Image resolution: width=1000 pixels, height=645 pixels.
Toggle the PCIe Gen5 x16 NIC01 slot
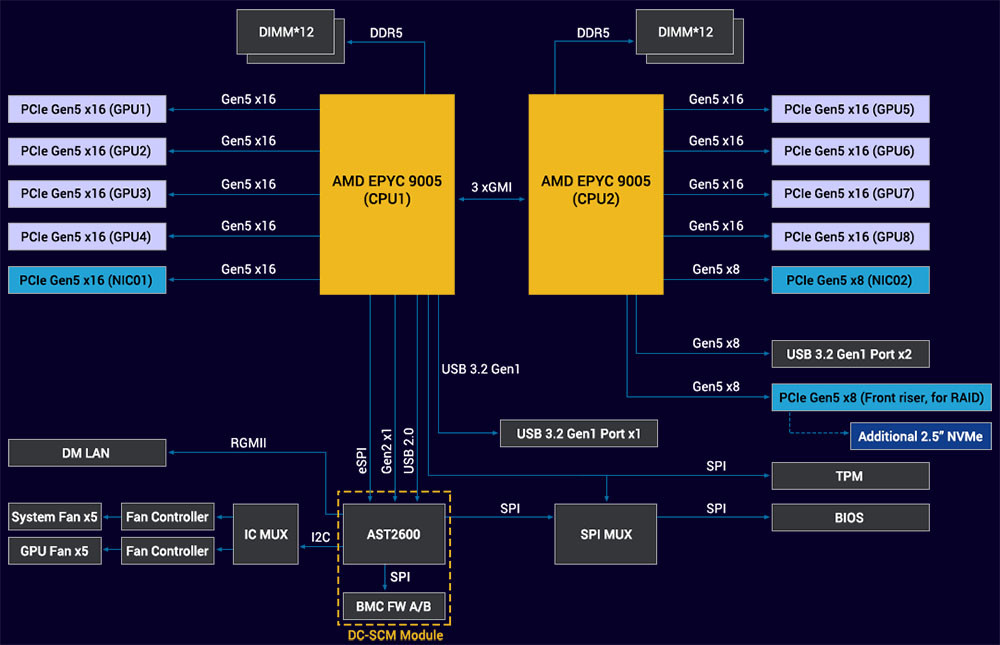coord(86,280)
